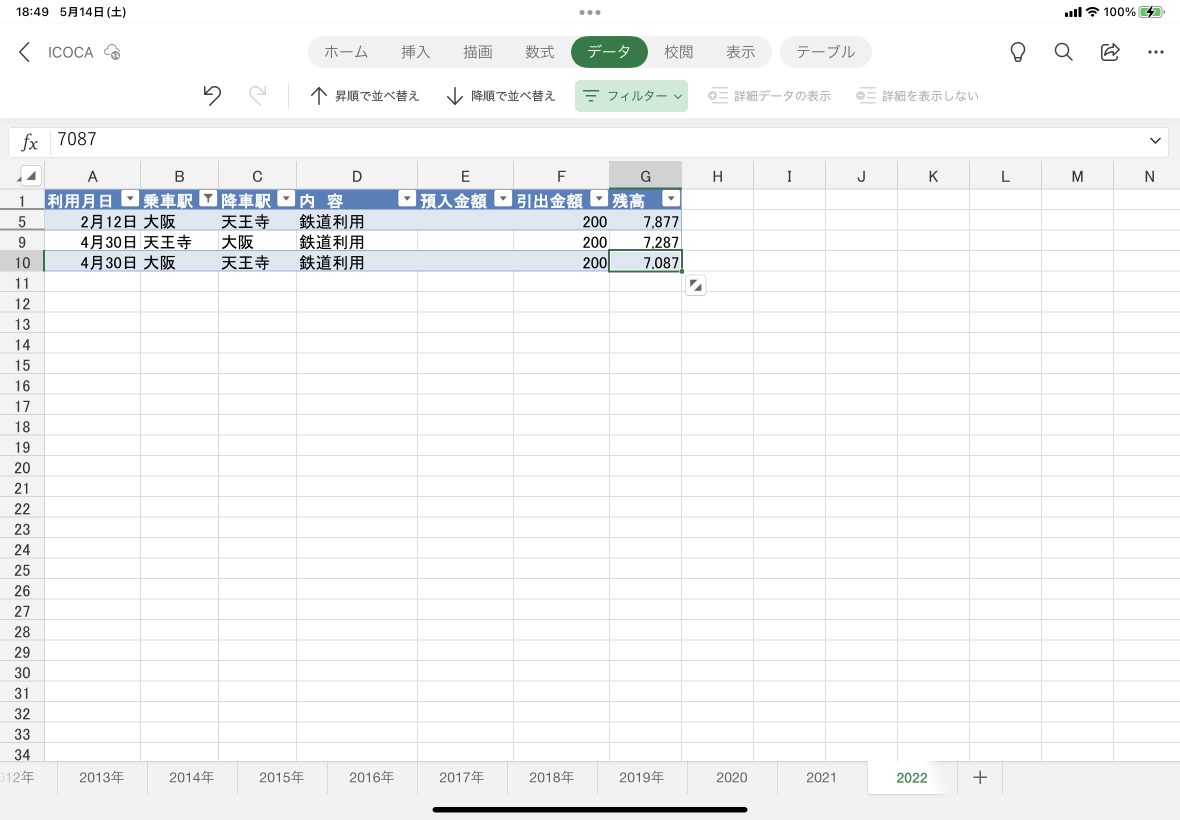The height and width of the screenshot is (820, 1180).
Task: Select cell with 7,287 balance
Action: (646, 241)
